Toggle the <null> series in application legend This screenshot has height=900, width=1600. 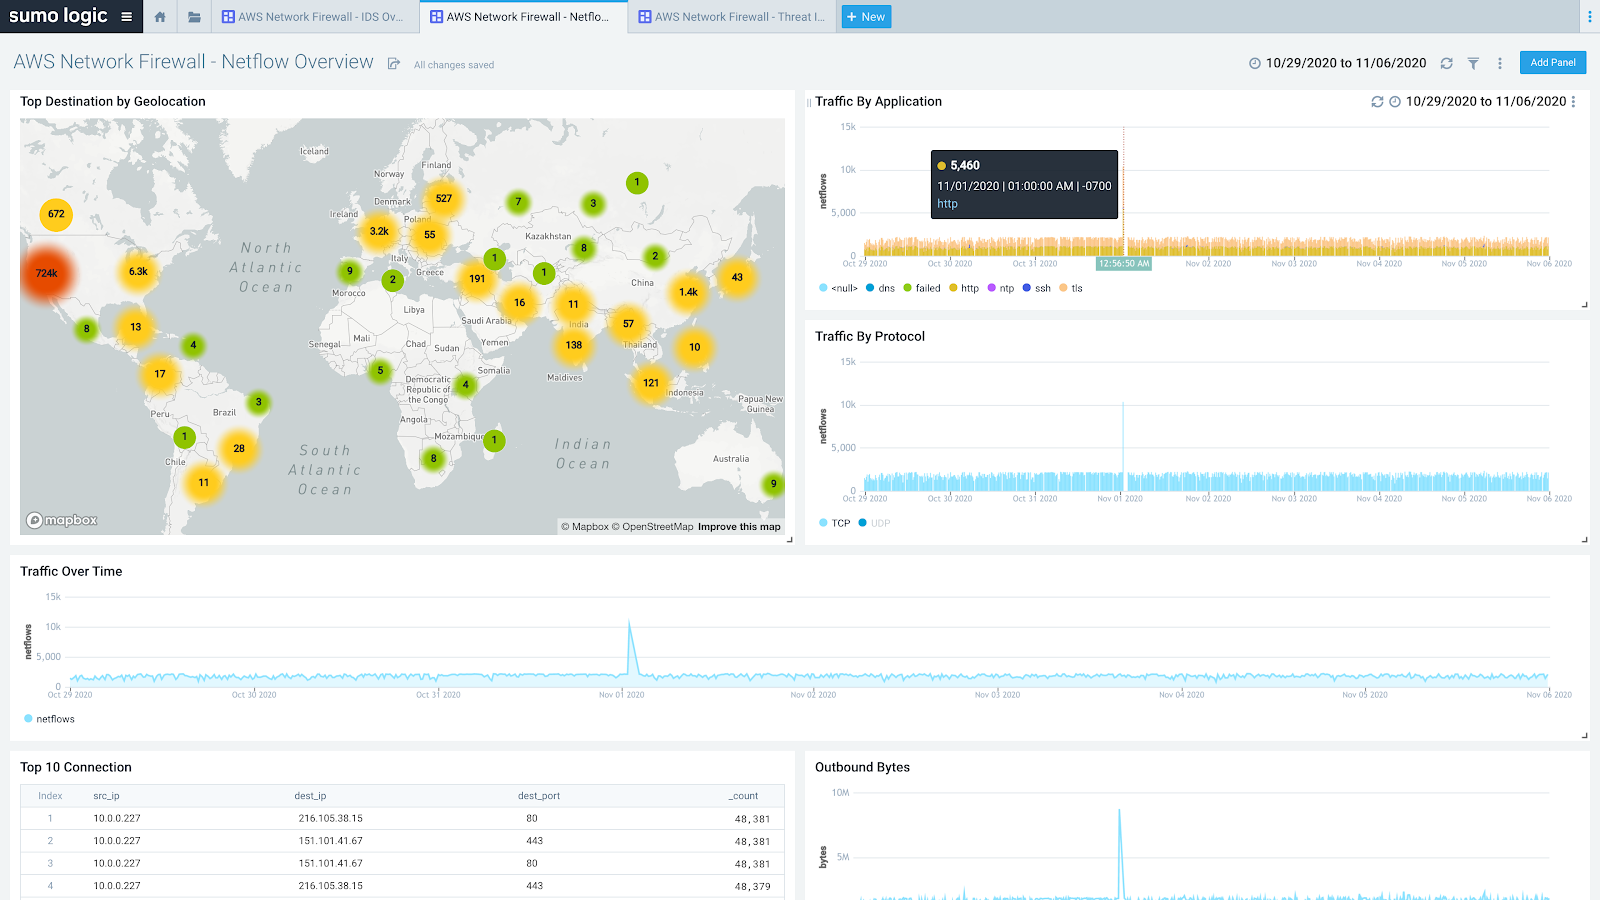click(x=838, y=288)
